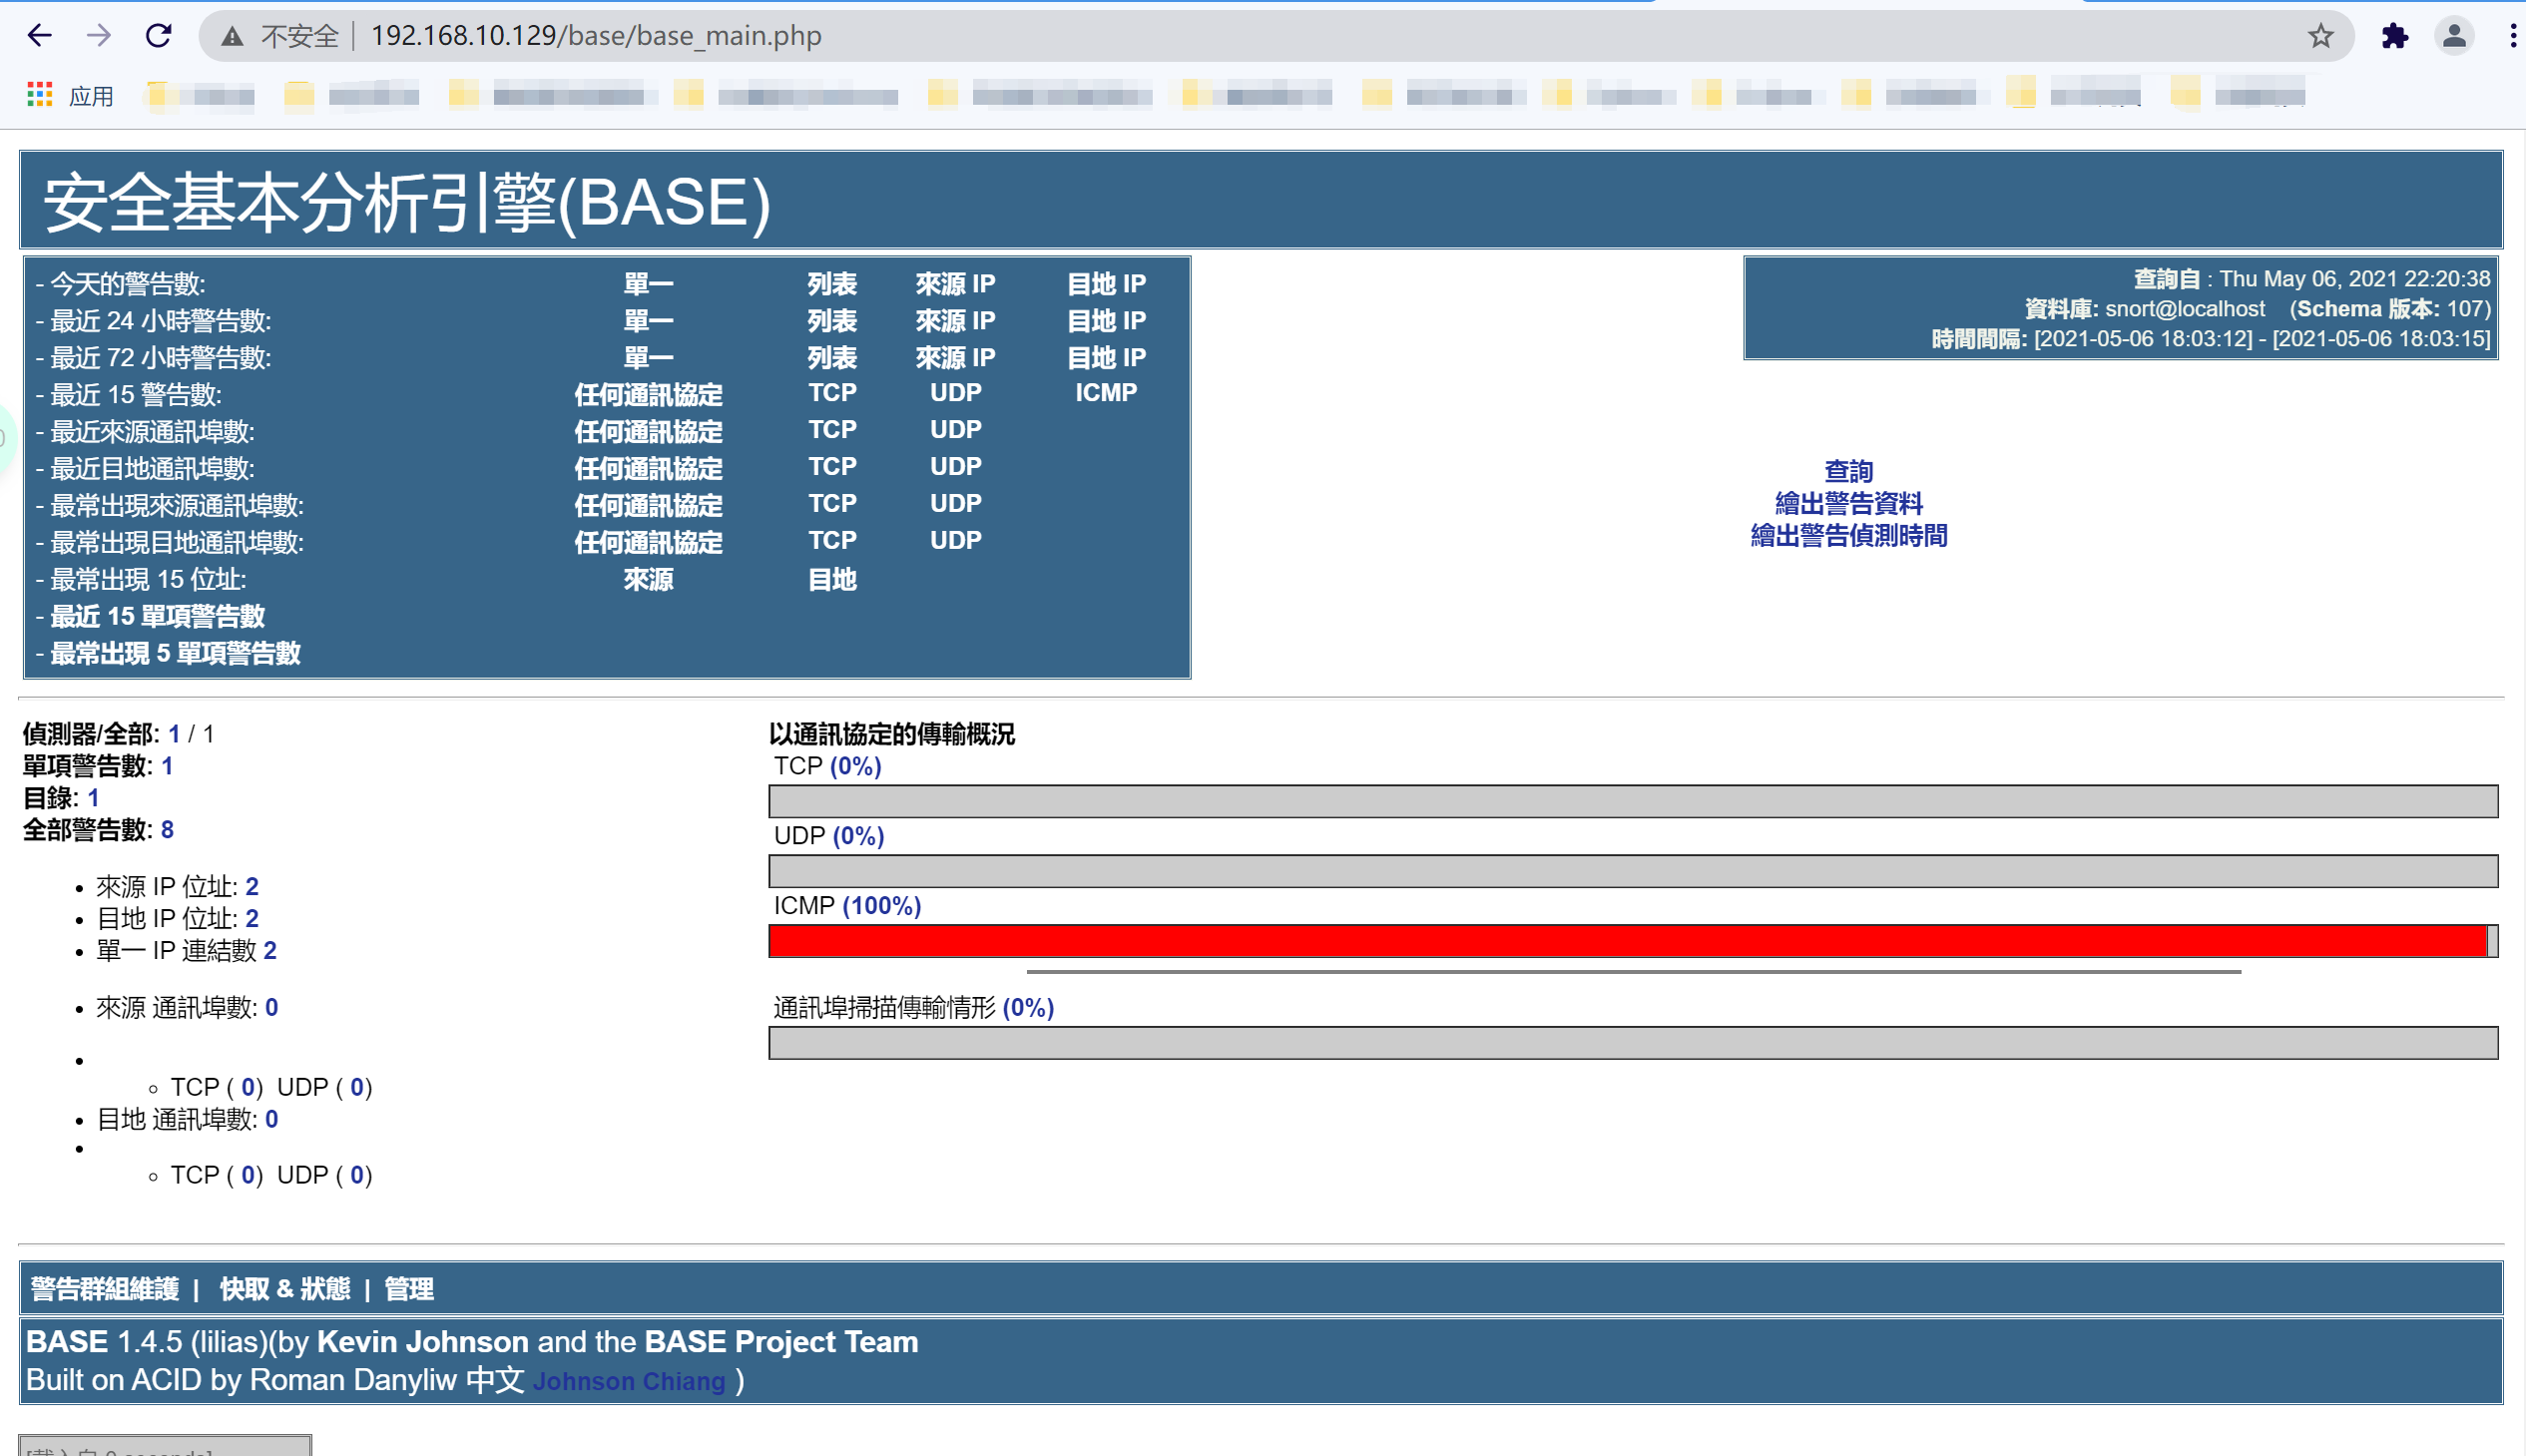This screenshot has height=1456, width=2526.
Task: Click the sensors count link 1
Action: click(174, 735)
